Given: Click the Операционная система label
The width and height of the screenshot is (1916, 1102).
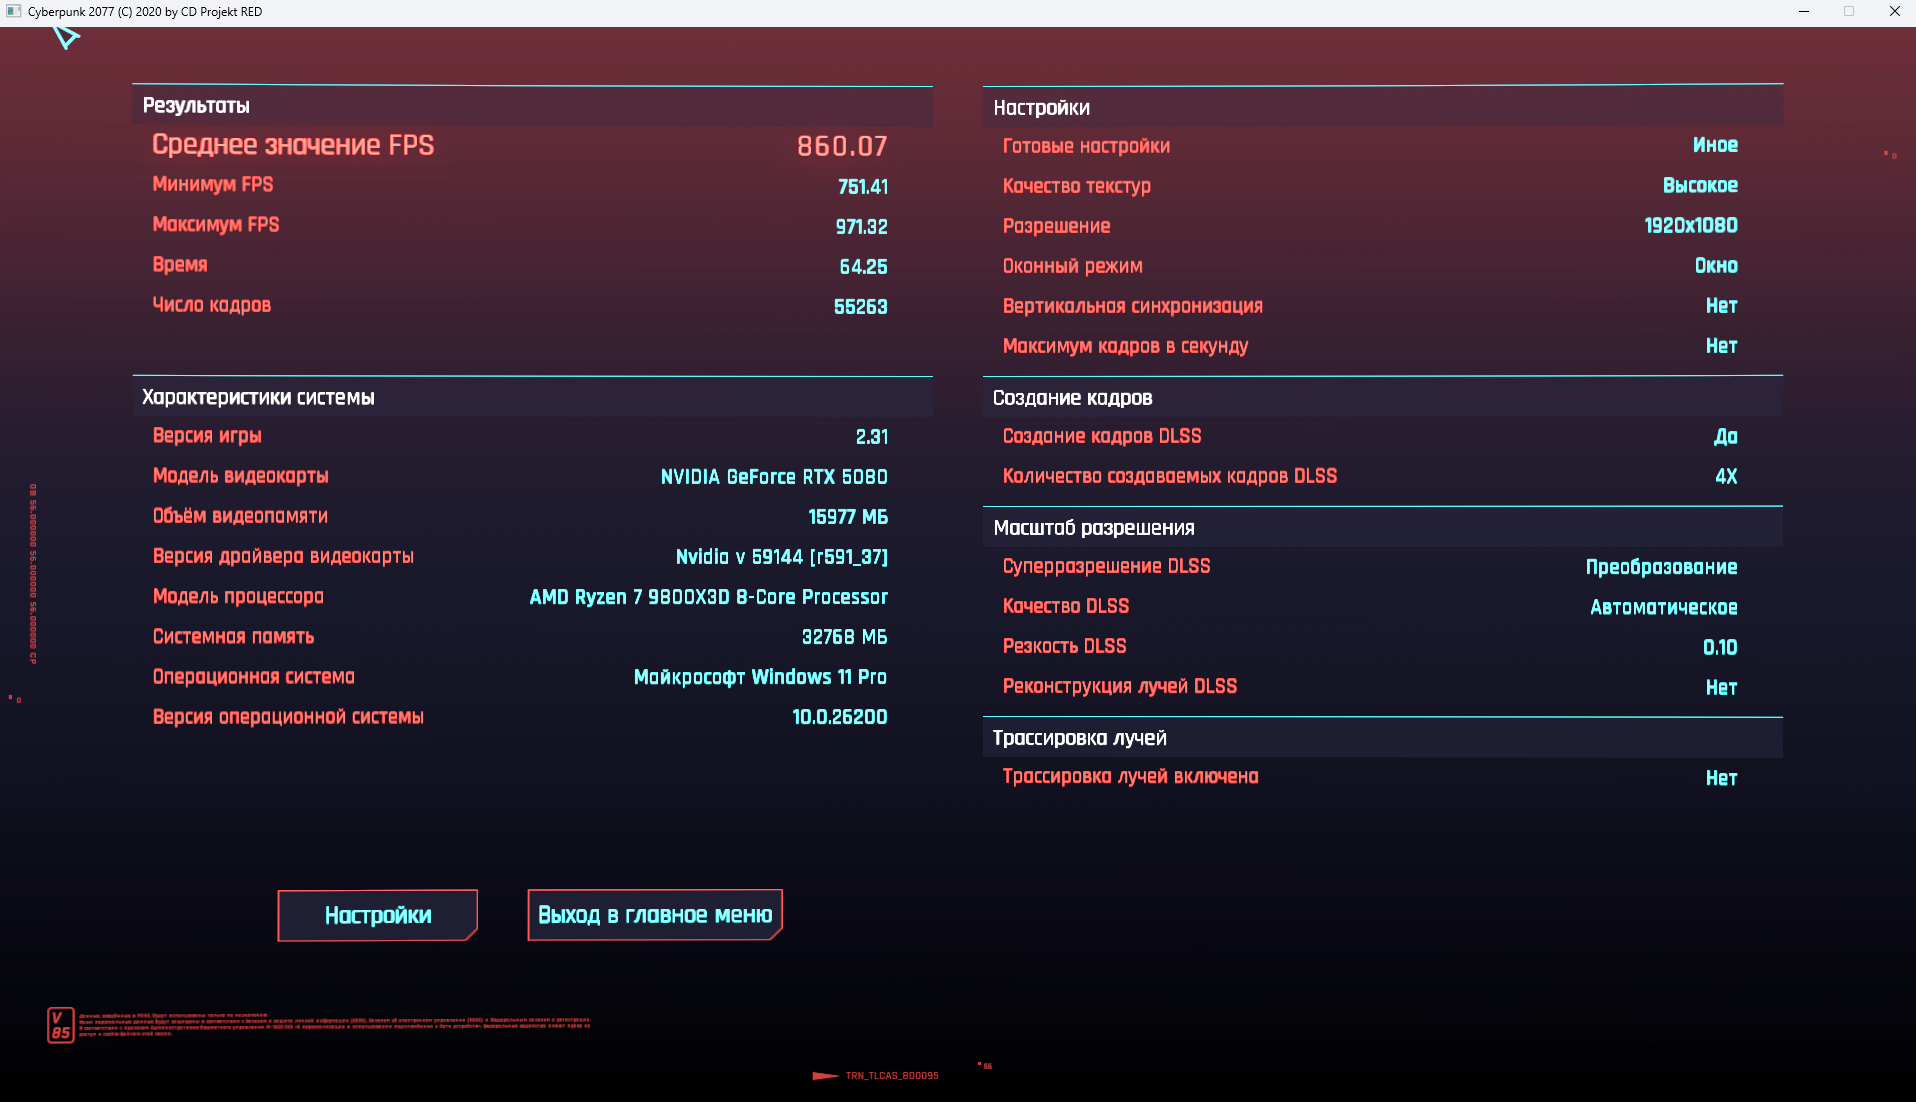Looking at the screenshot, I should (x=254, y=677).
